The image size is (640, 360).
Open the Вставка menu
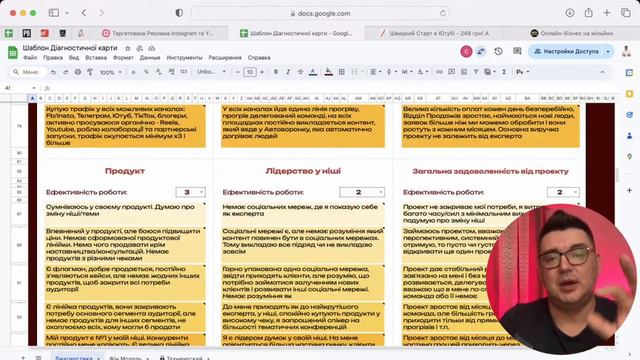click(96, 58)
